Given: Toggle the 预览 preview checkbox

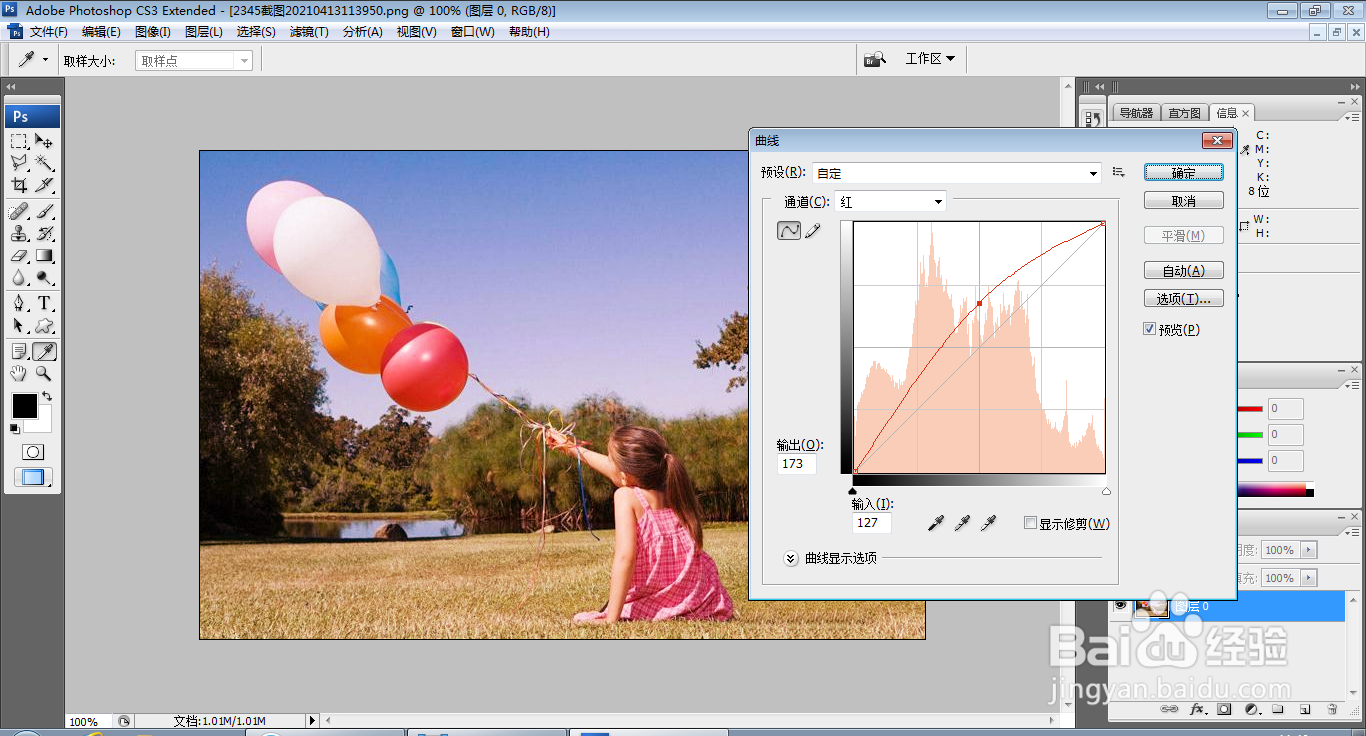Looking at the screenshot, I should (1150, 328).
